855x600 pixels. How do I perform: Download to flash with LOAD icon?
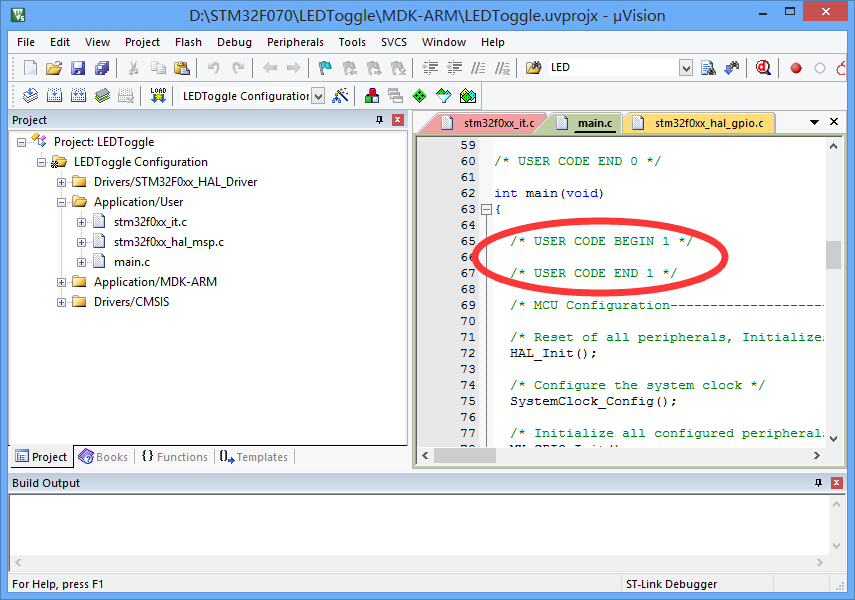158,96
